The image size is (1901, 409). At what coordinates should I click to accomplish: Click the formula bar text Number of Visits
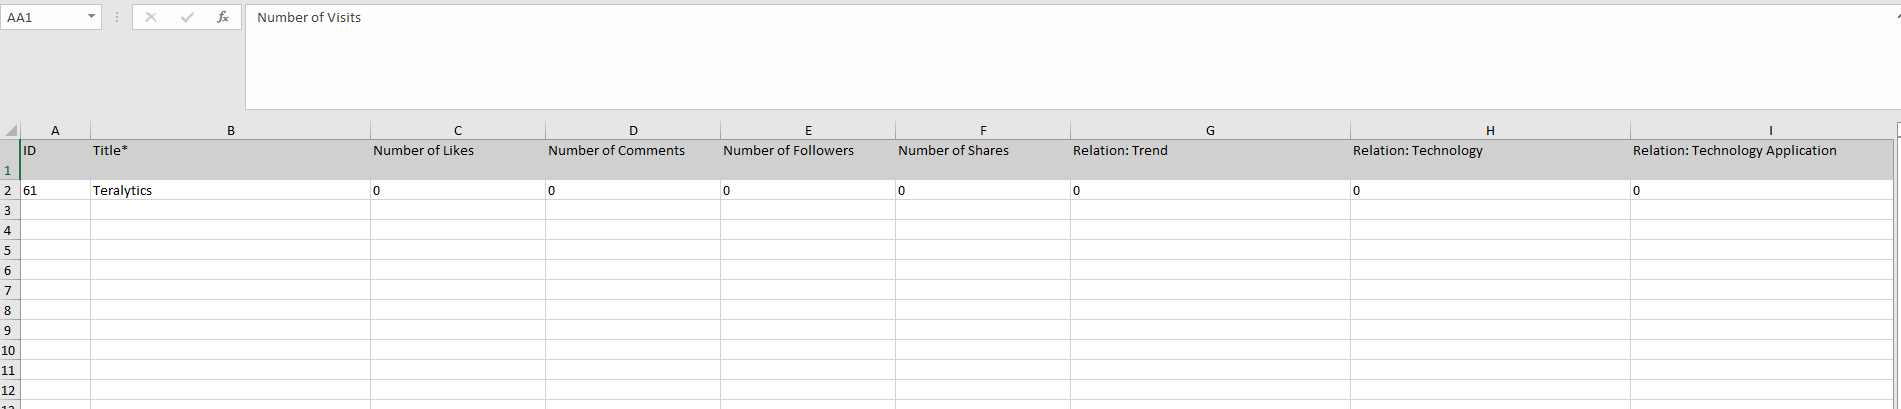click(x=309, y=17)
